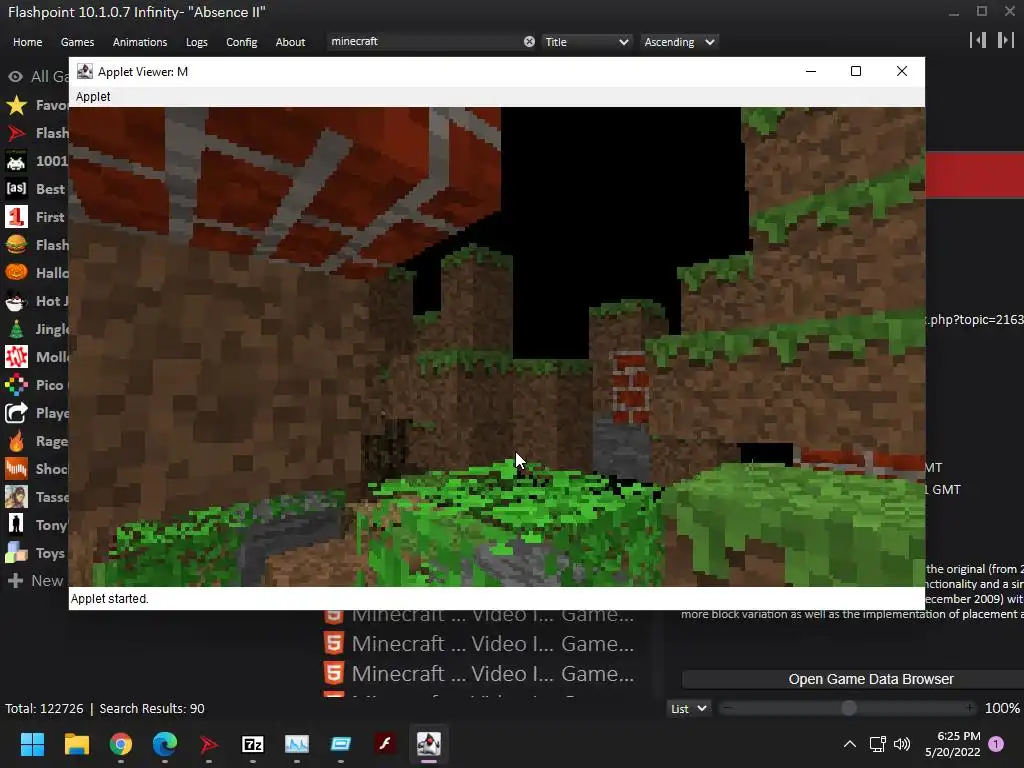Select the second-to-last visible Minecraft HTML5 game row

pos(480,644)
